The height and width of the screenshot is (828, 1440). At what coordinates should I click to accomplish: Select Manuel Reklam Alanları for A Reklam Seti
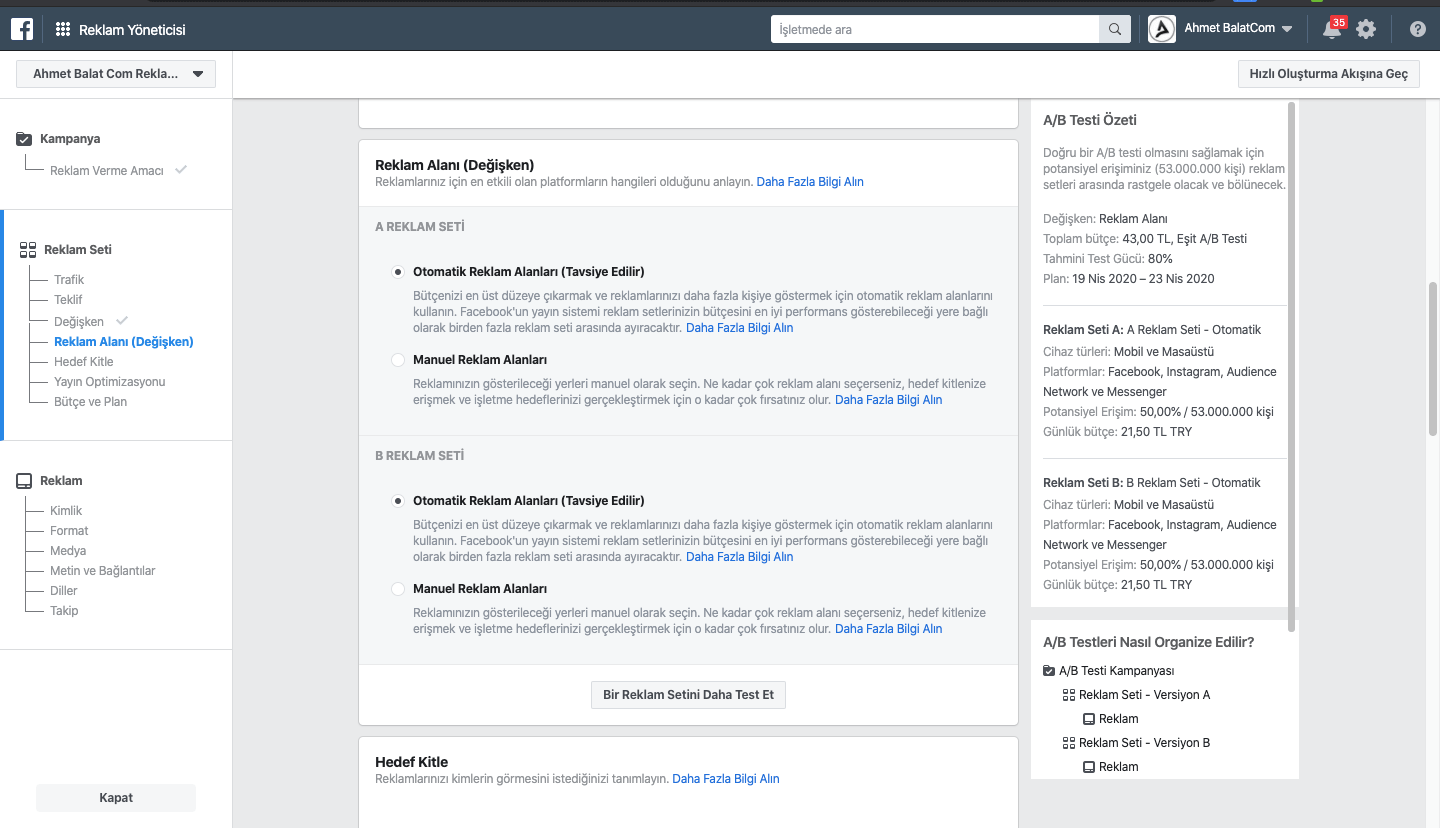[398, 360]
